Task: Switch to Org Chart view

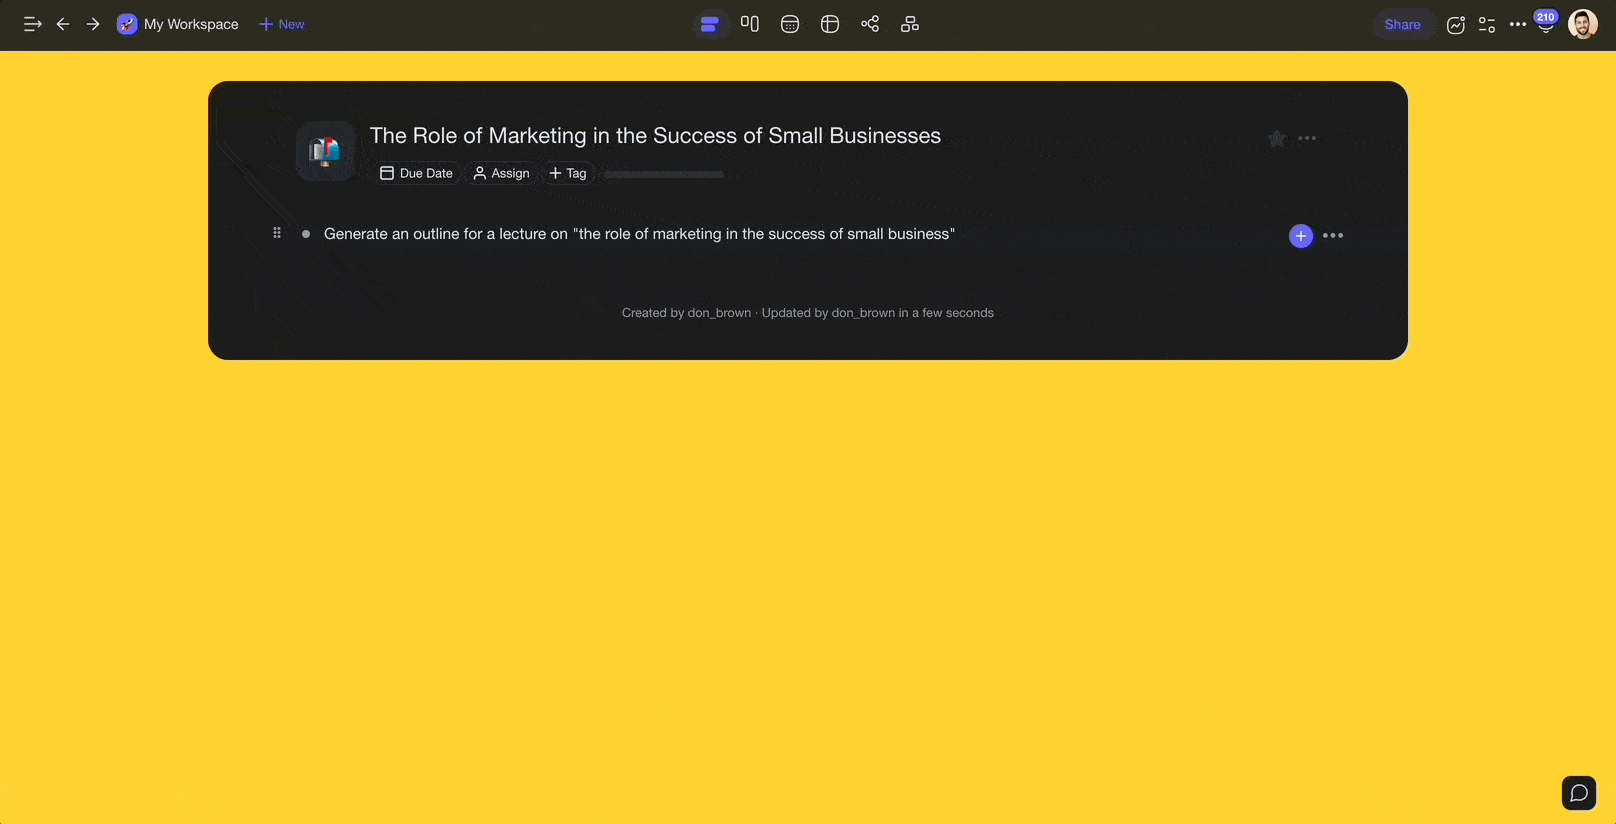Action: click(x=910, y=25)
